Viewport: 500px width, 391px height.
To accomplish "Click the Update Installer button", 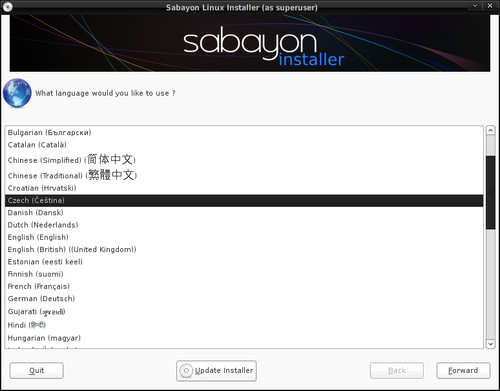I will (x=216, y=371).
